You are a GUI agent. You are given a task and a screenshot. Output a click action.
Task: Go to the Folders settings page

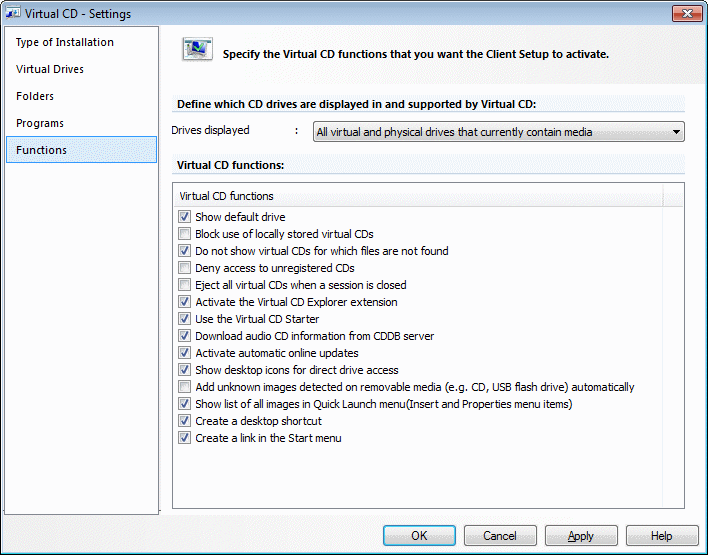click(x=81, y=96)
